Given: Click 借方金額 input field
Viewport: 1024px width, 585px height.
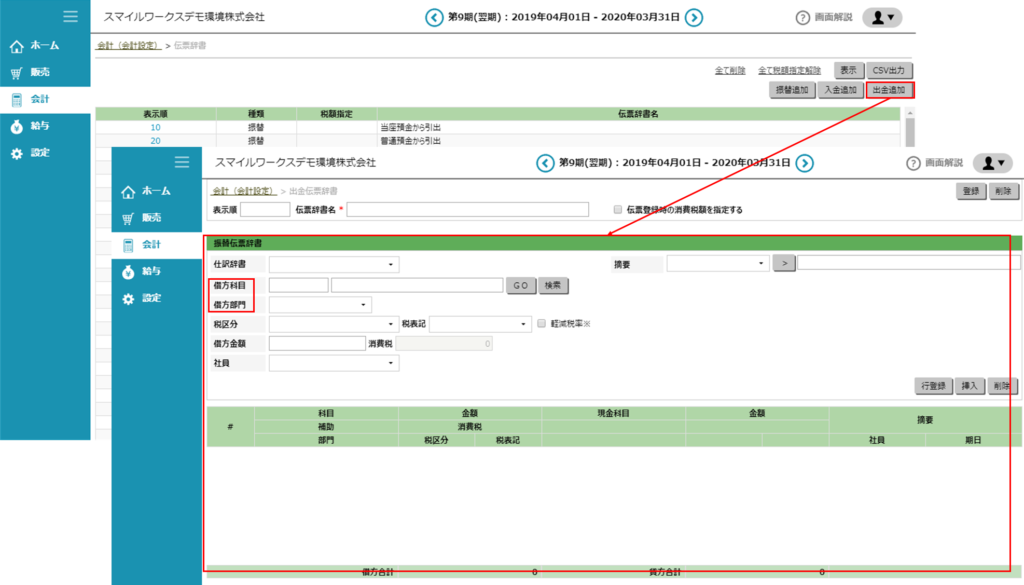Looking at the screenshot, I should point(317,343).
